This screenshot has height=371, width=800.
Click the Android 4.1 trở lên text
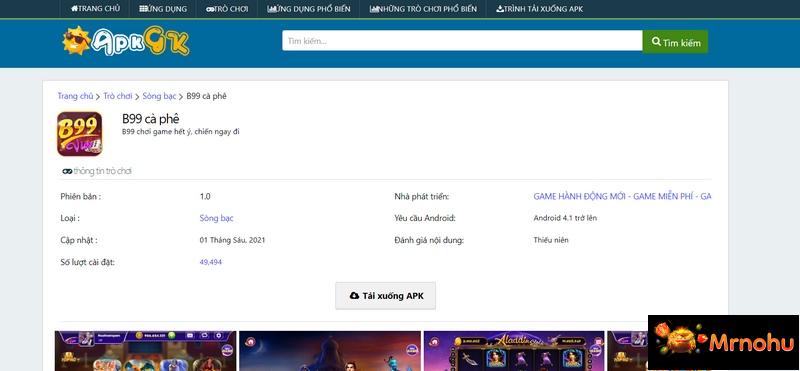(x=565, y=218)
